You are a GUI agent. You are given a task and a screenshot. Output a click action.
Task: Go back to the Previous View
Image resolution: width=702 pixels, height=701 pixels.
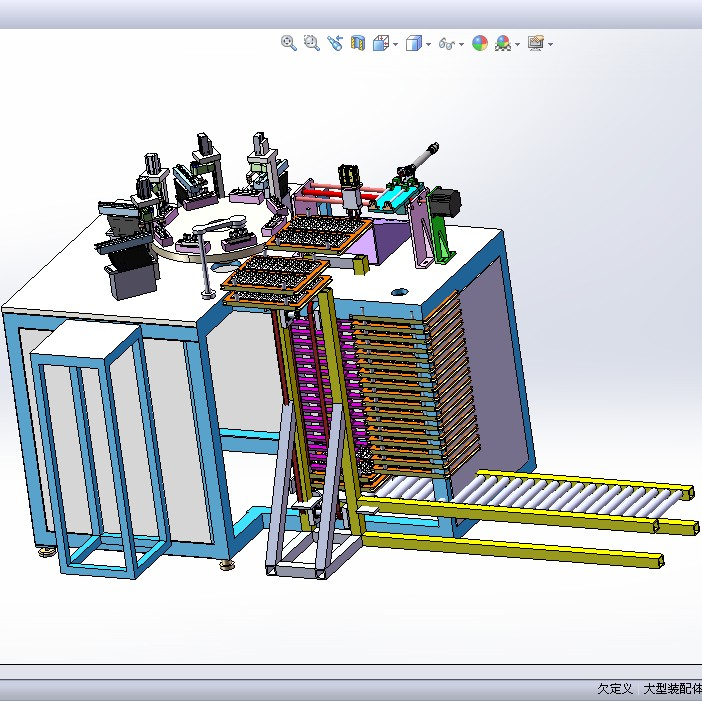(334, 43)
